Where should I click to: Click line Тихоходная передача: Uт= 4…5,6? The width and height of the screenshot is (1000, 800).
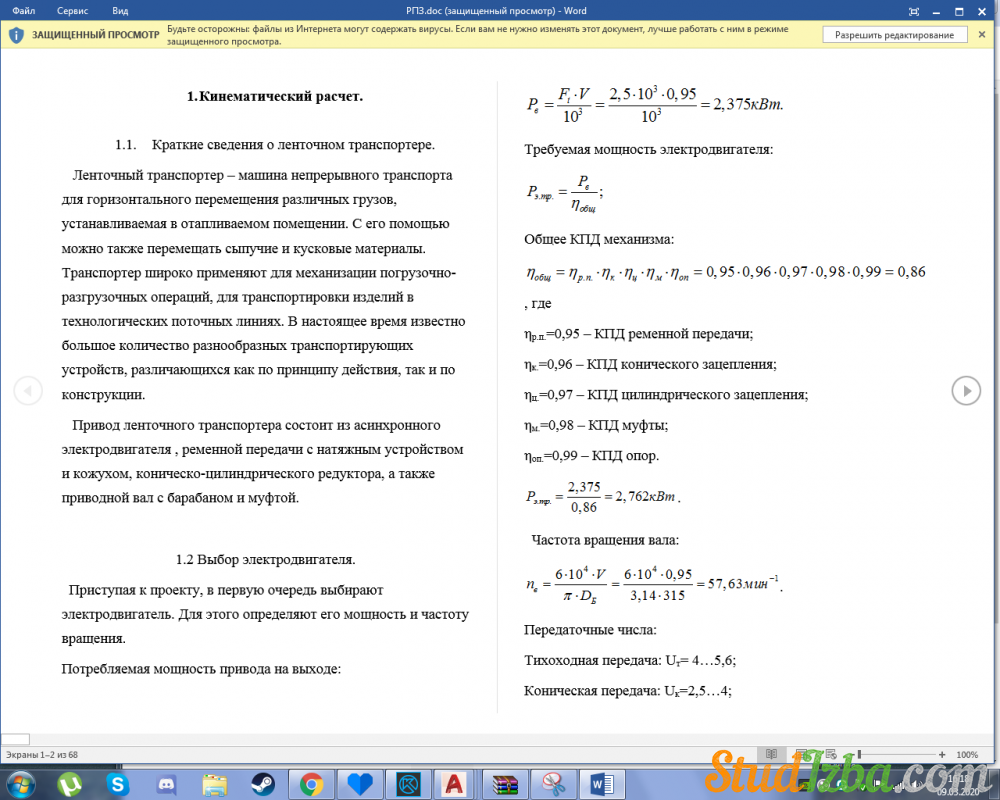[x=630, y=661]
